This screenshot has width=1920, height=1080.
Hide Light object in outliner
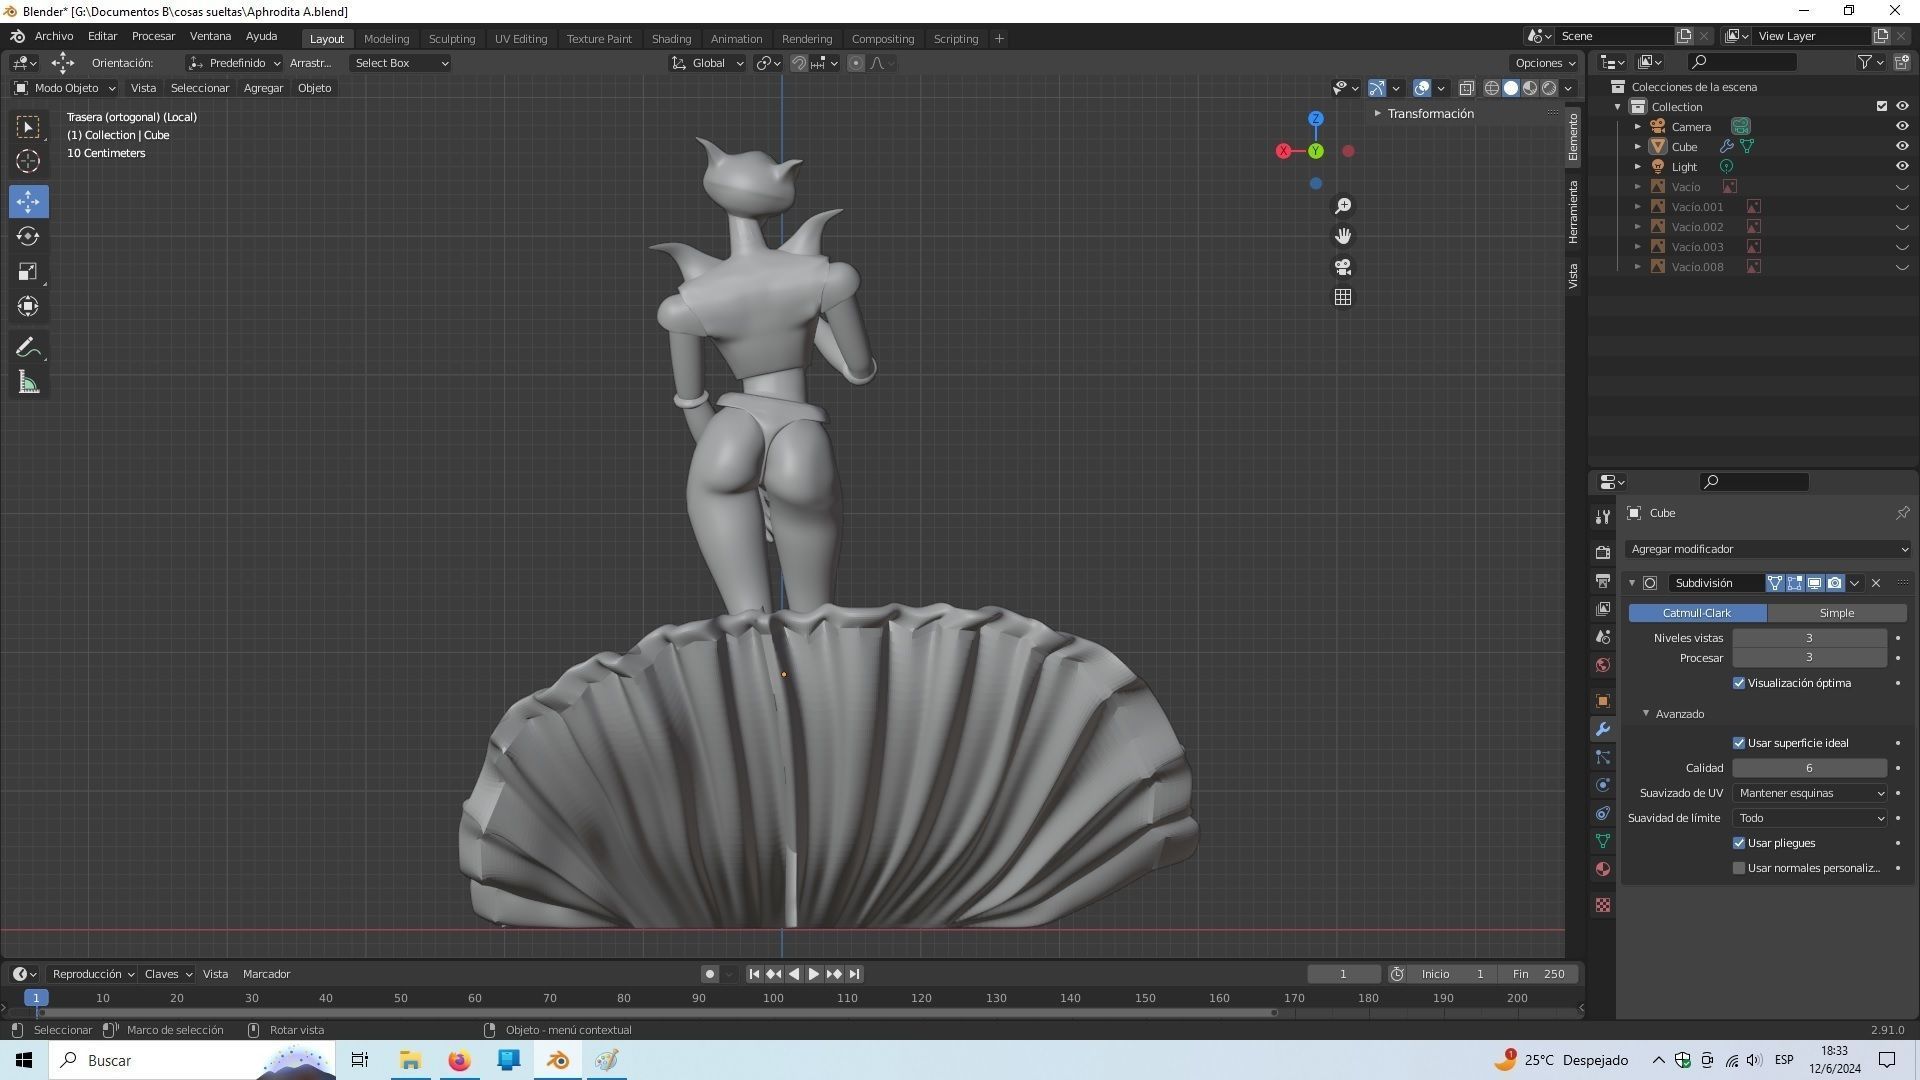tap(1902, 166)
